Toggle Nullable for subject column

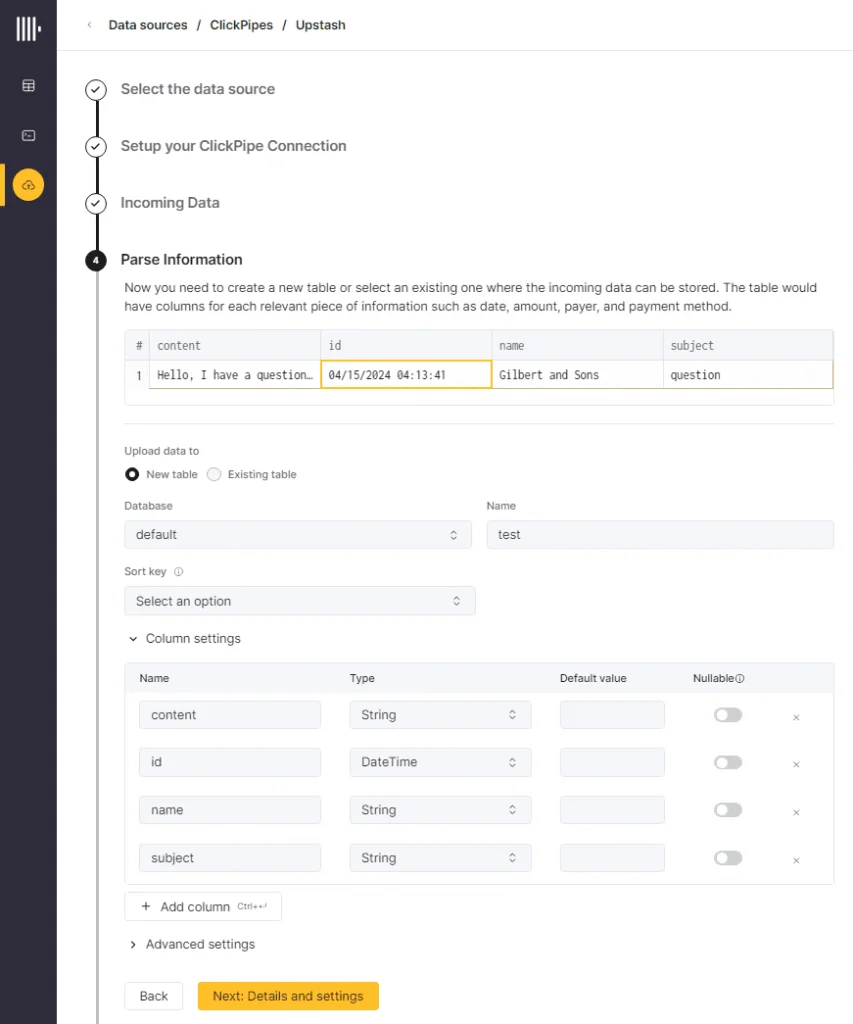[x=728, y=857]
